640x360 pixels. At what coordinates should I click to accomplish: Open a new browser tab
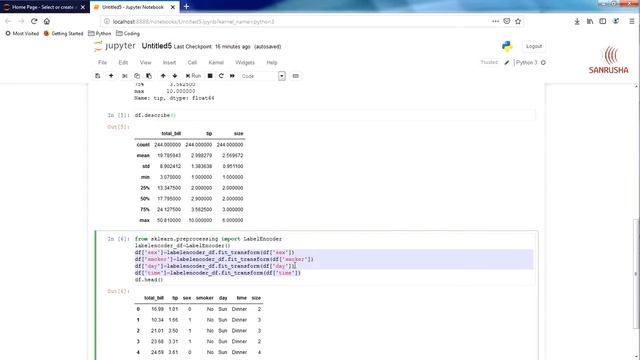click(187, 7)
